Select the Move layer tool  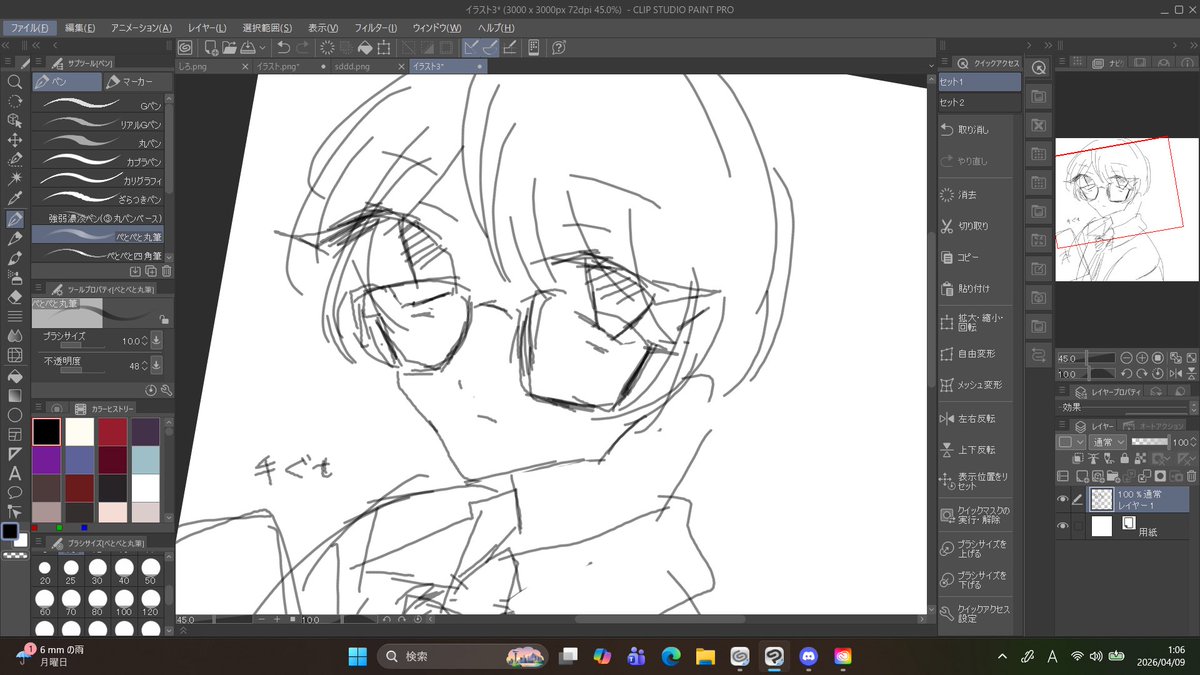click(x=14, y=140)
